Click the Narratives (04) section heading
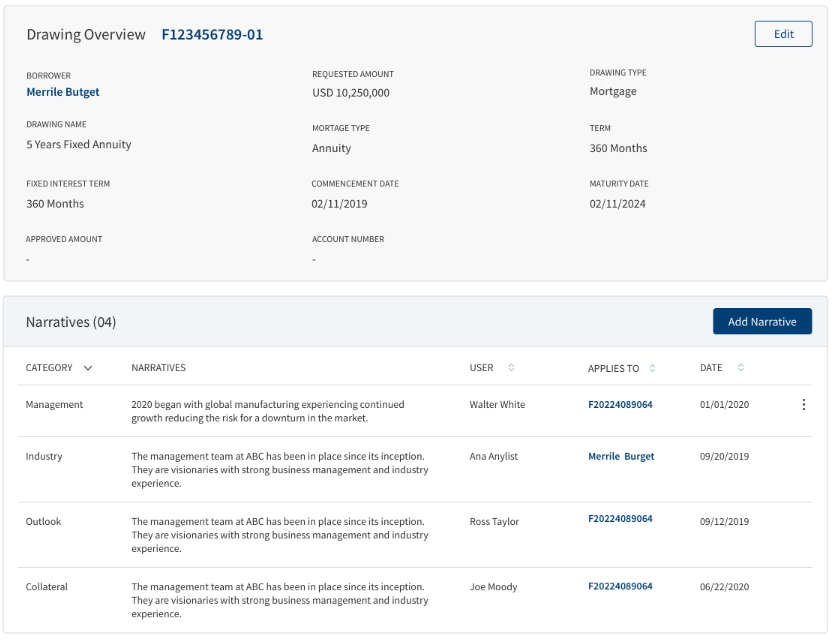832x641 pixels. tap(71, 322)
